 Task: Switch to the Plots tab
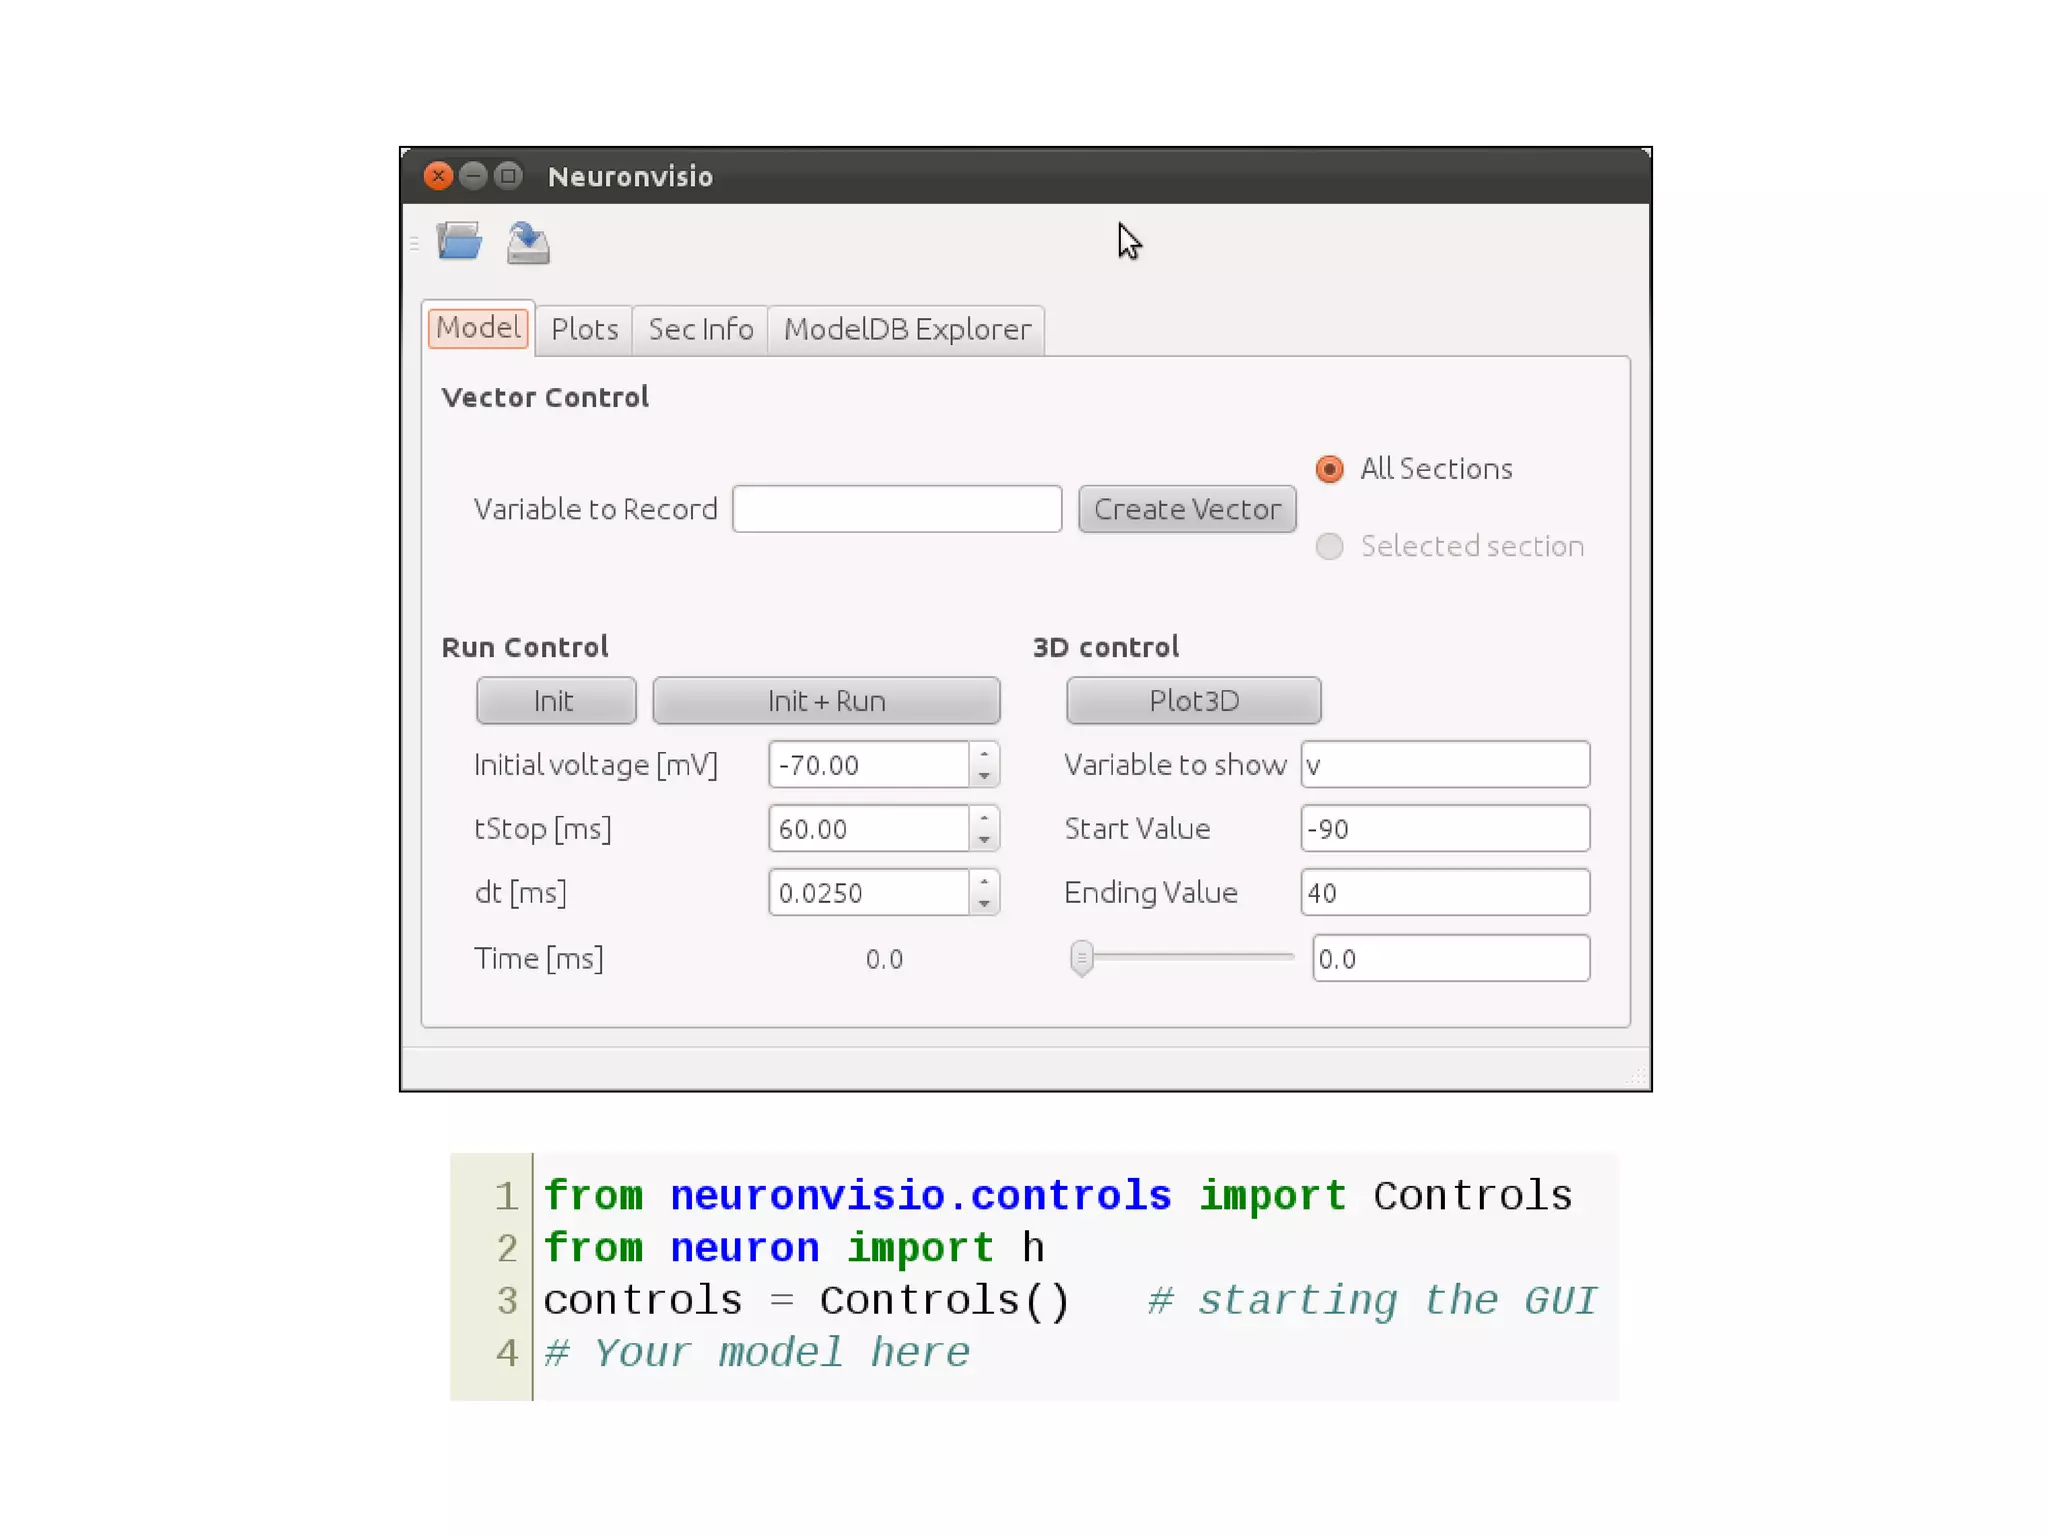[x=584, y=329]
